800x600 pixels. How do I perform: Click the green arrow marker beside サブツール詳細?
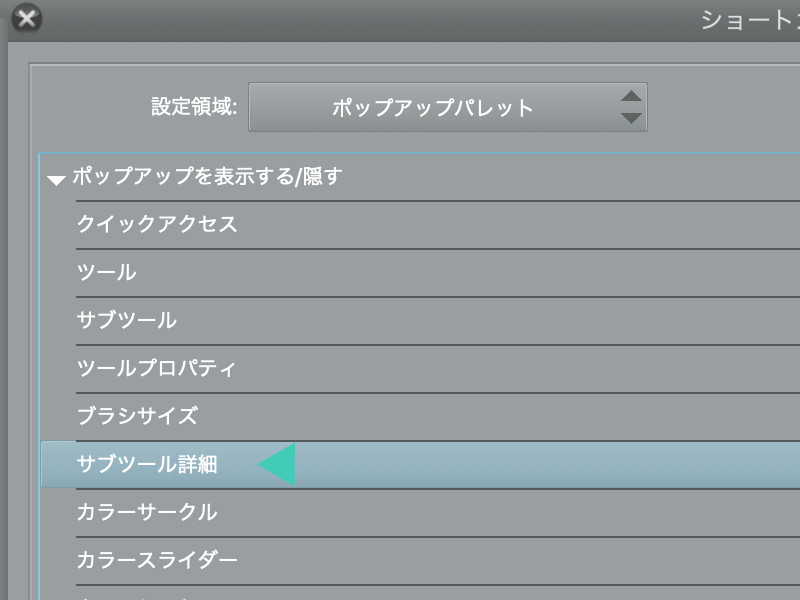point(278,465)
